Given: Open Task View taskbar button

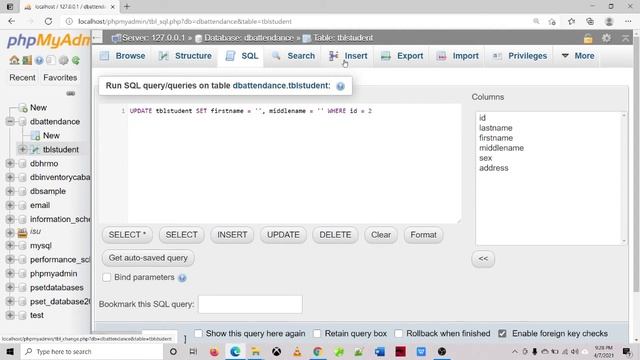Looking at the screenshot, I should (x=193, y=351).
